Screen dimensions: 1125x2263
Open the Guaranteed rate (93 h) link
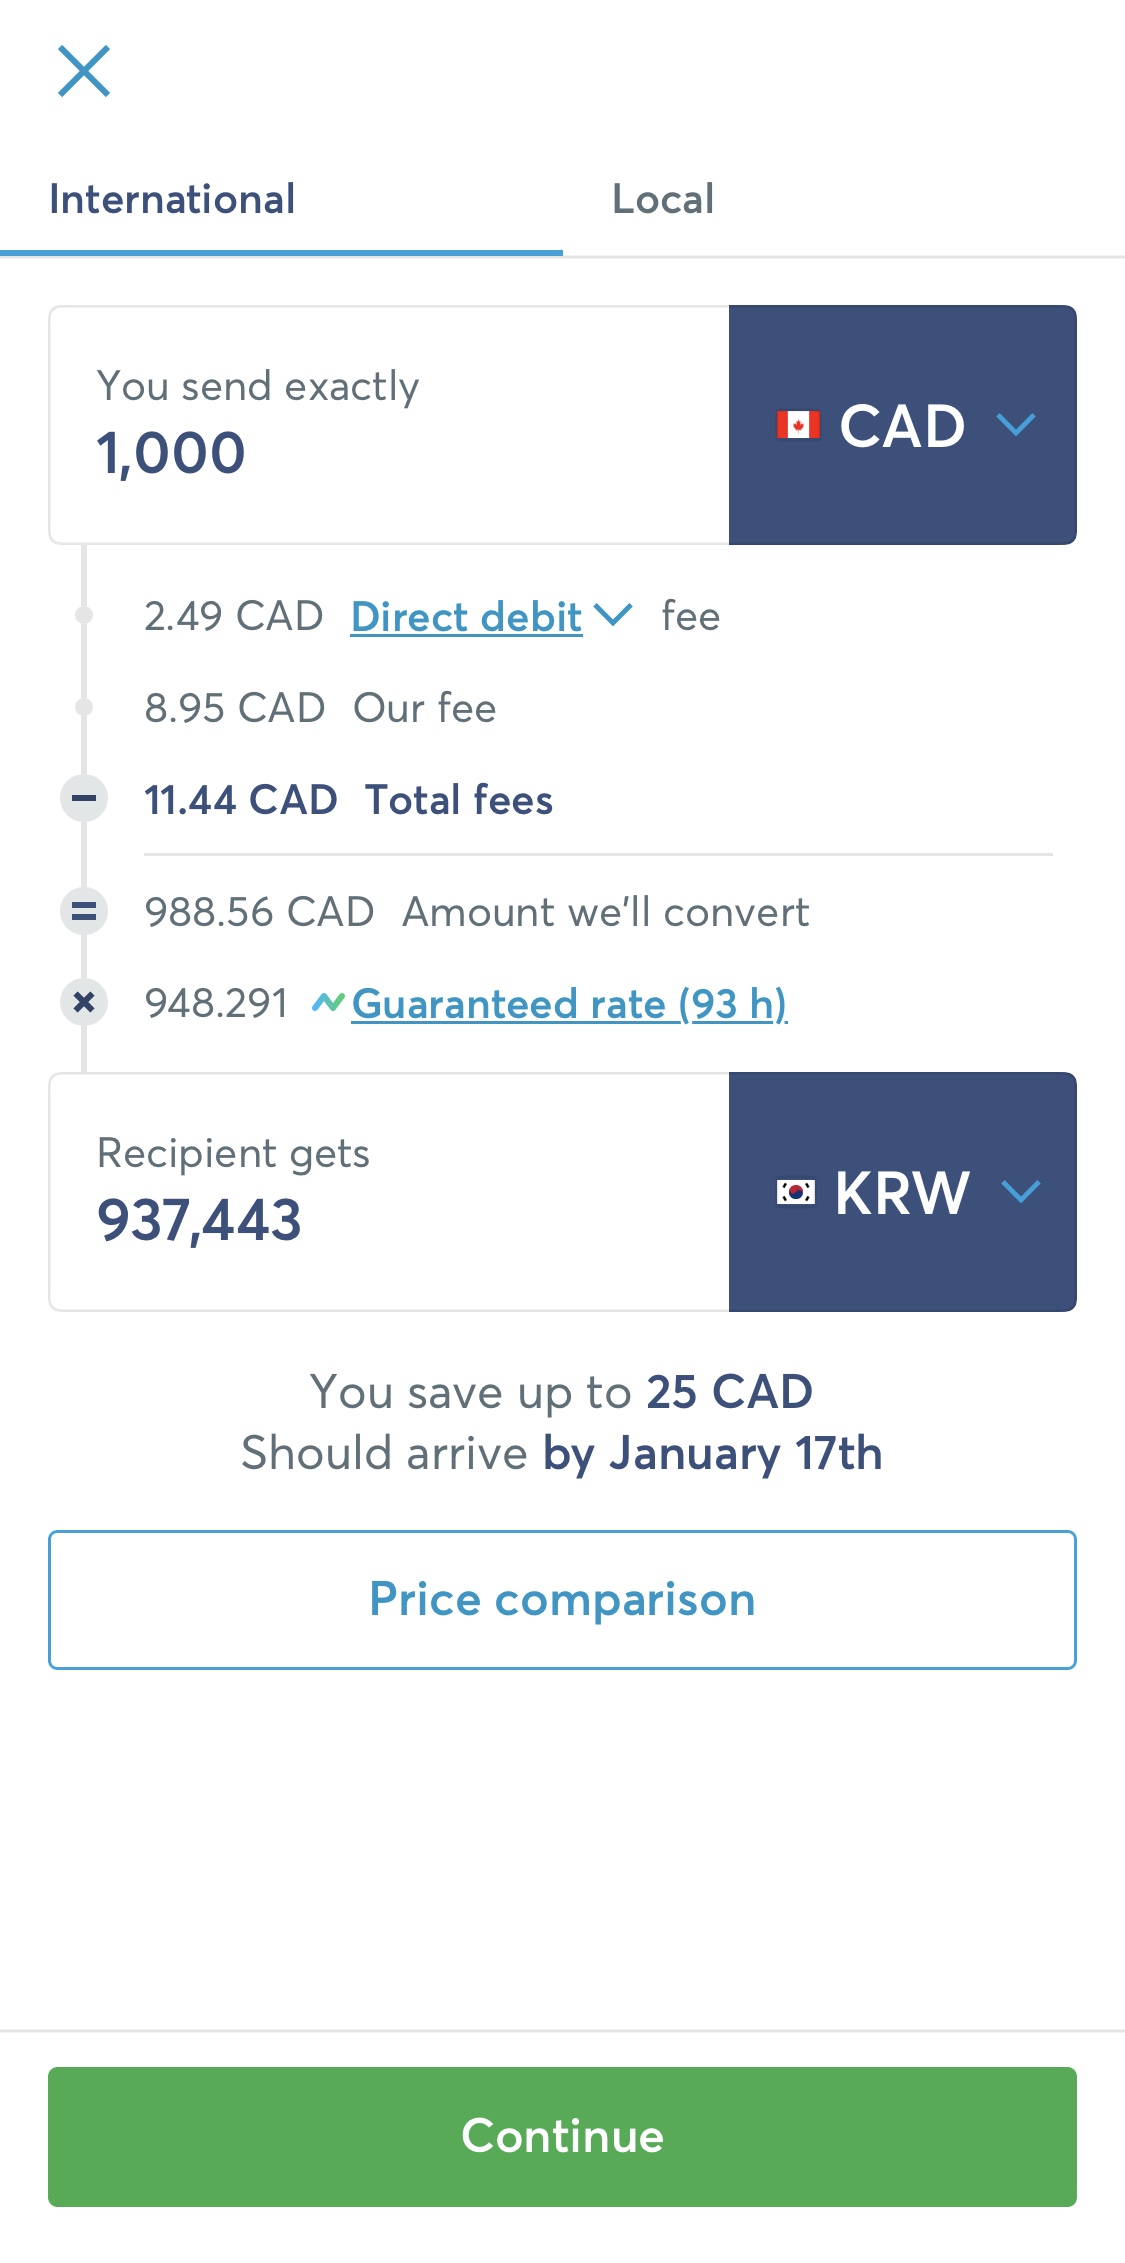tap(570, 1004)
